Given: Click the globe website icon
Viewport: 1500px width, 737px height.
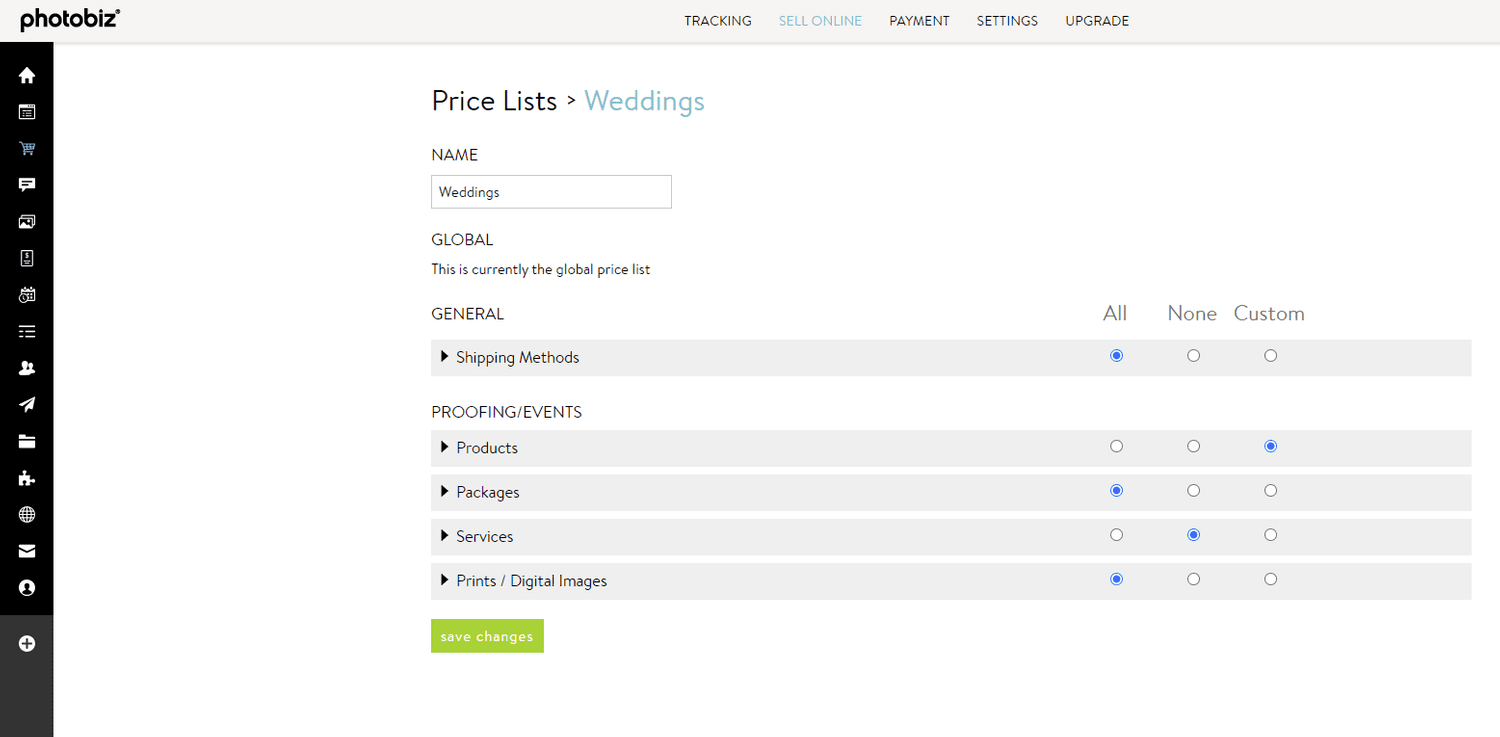Looking at the screenshot, I should pos(27,514).
